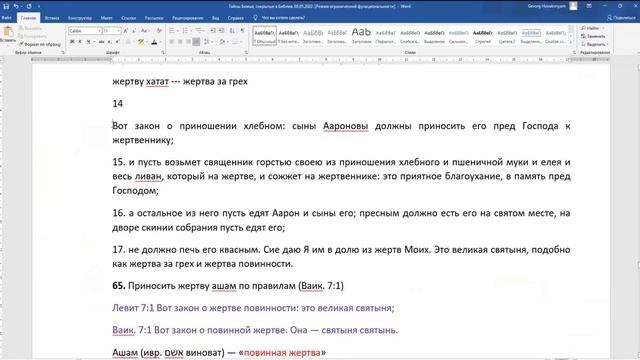
Task: Redo the last action
Action: pos(29,6)
